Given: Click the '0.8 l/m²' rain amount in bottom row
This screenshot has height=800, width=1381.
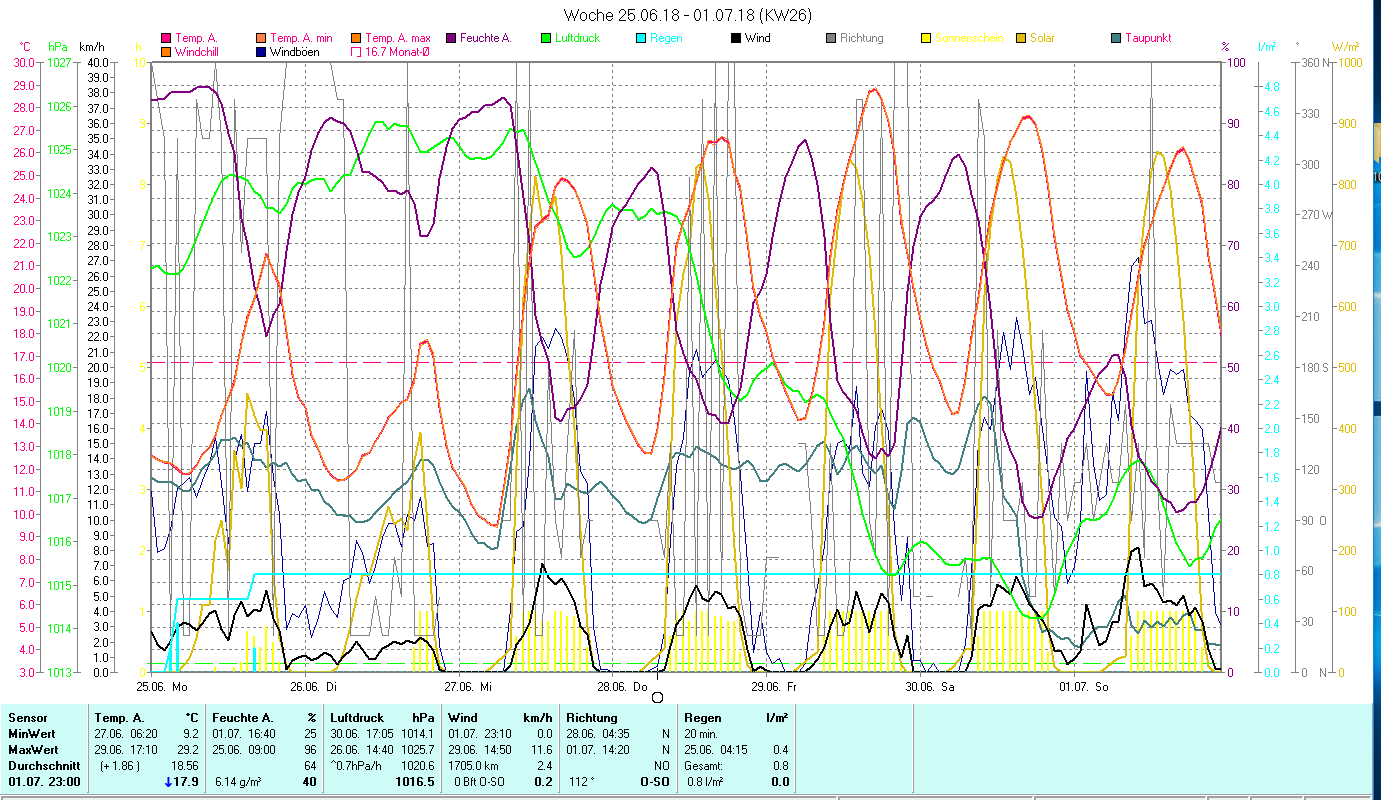Looking at the screenshot, I should click(706, 781).
